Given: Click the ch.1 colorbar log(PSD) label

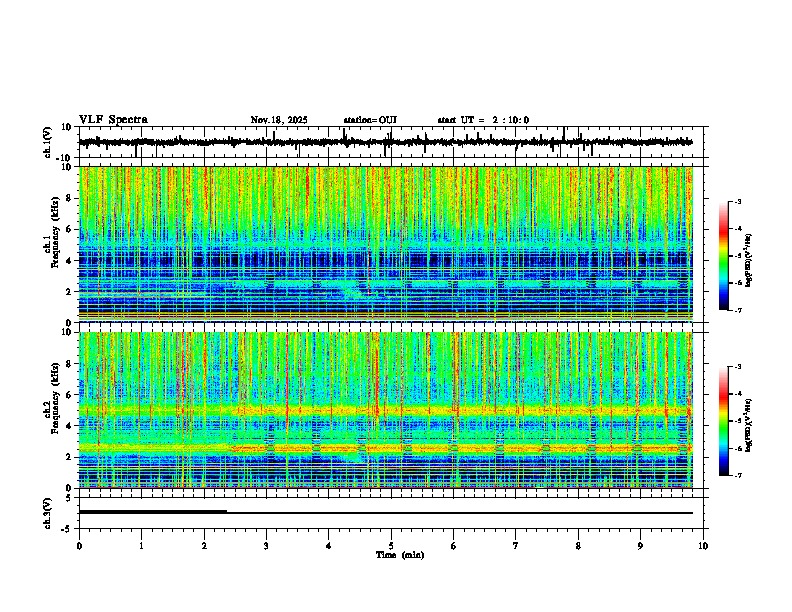Looking at the screenshot, I should [x=749, y=260].
